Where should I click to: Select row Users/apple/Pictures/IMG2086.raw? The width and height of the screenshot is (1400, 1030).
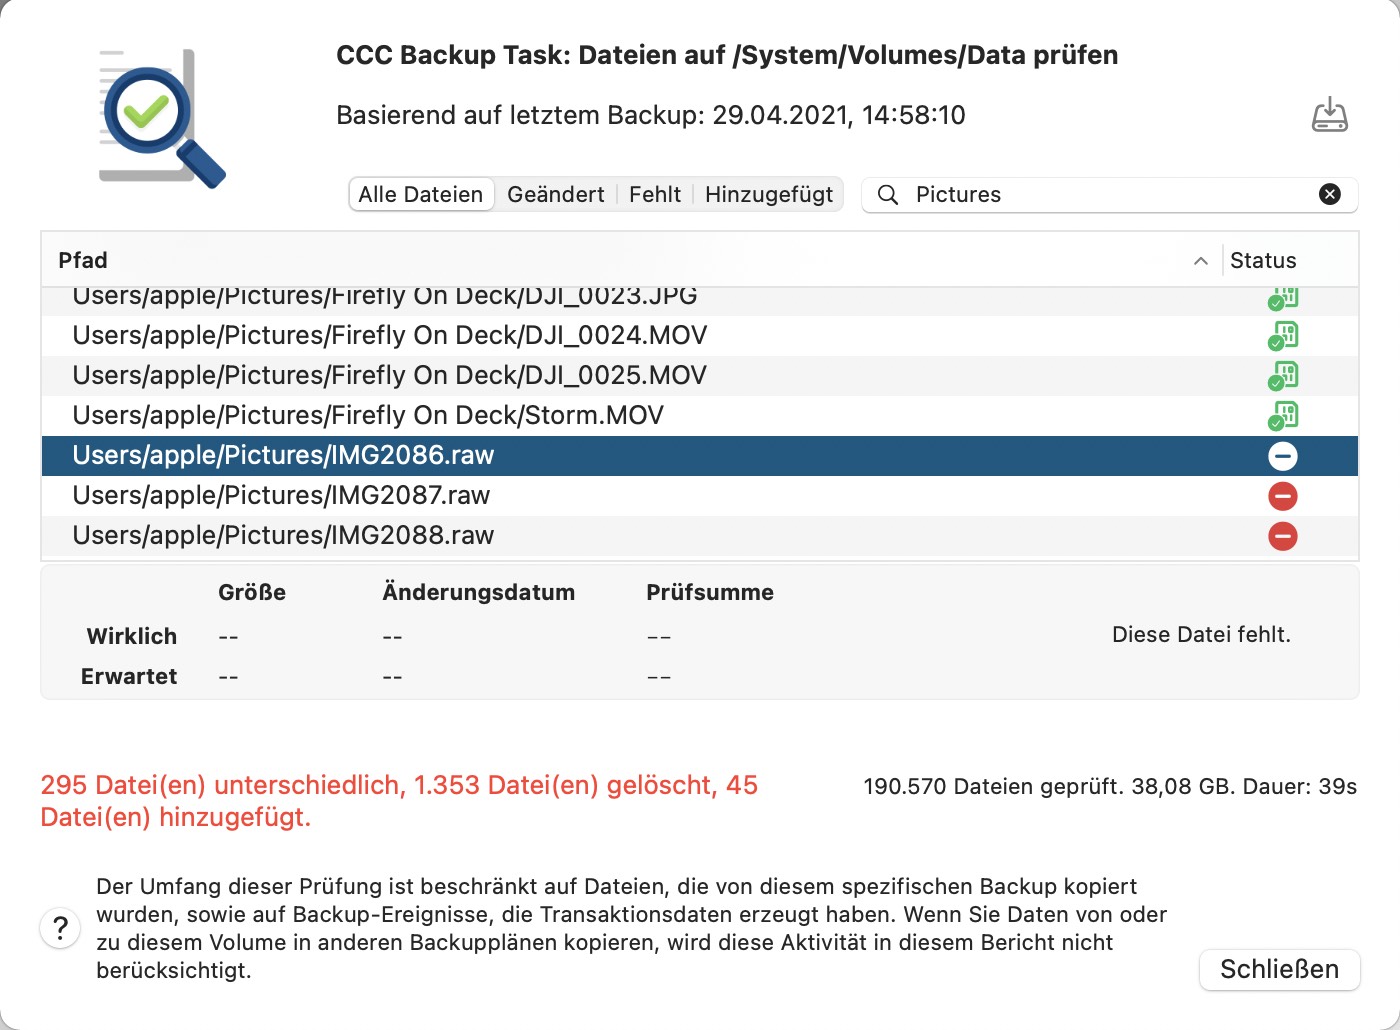[x=700, y=456]
